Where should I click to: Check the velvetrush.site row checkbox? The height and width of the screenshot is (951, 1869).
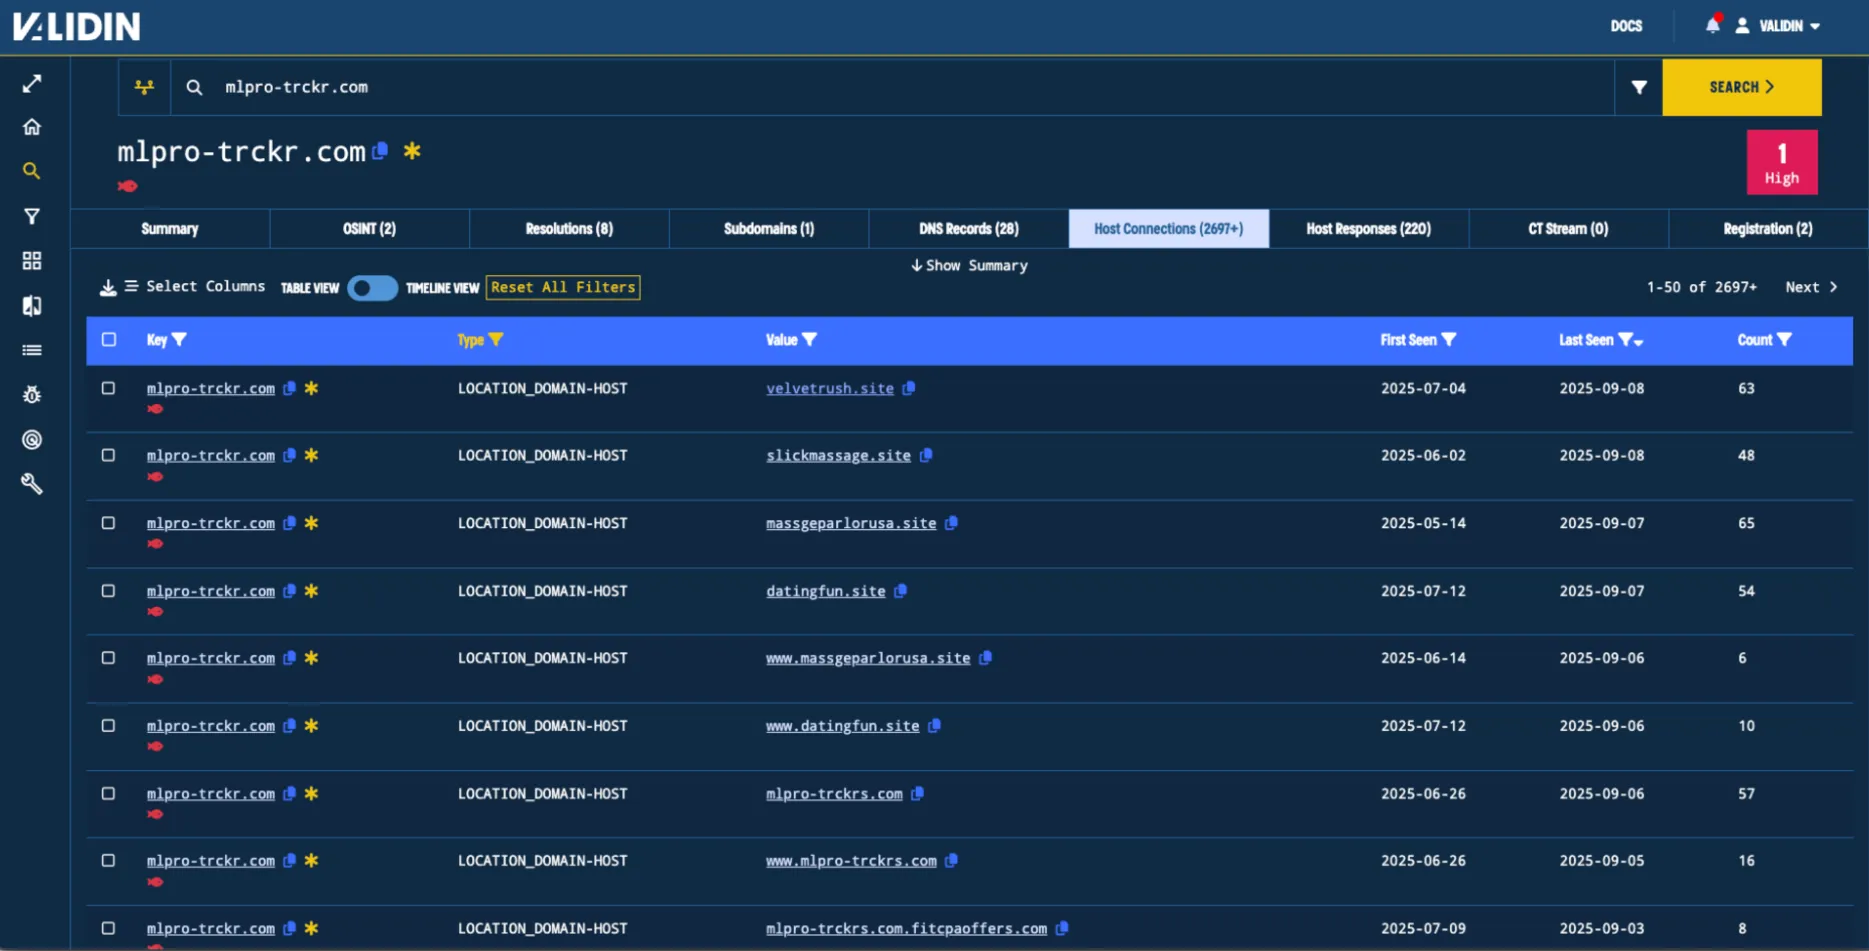click(x=109, y=388)
